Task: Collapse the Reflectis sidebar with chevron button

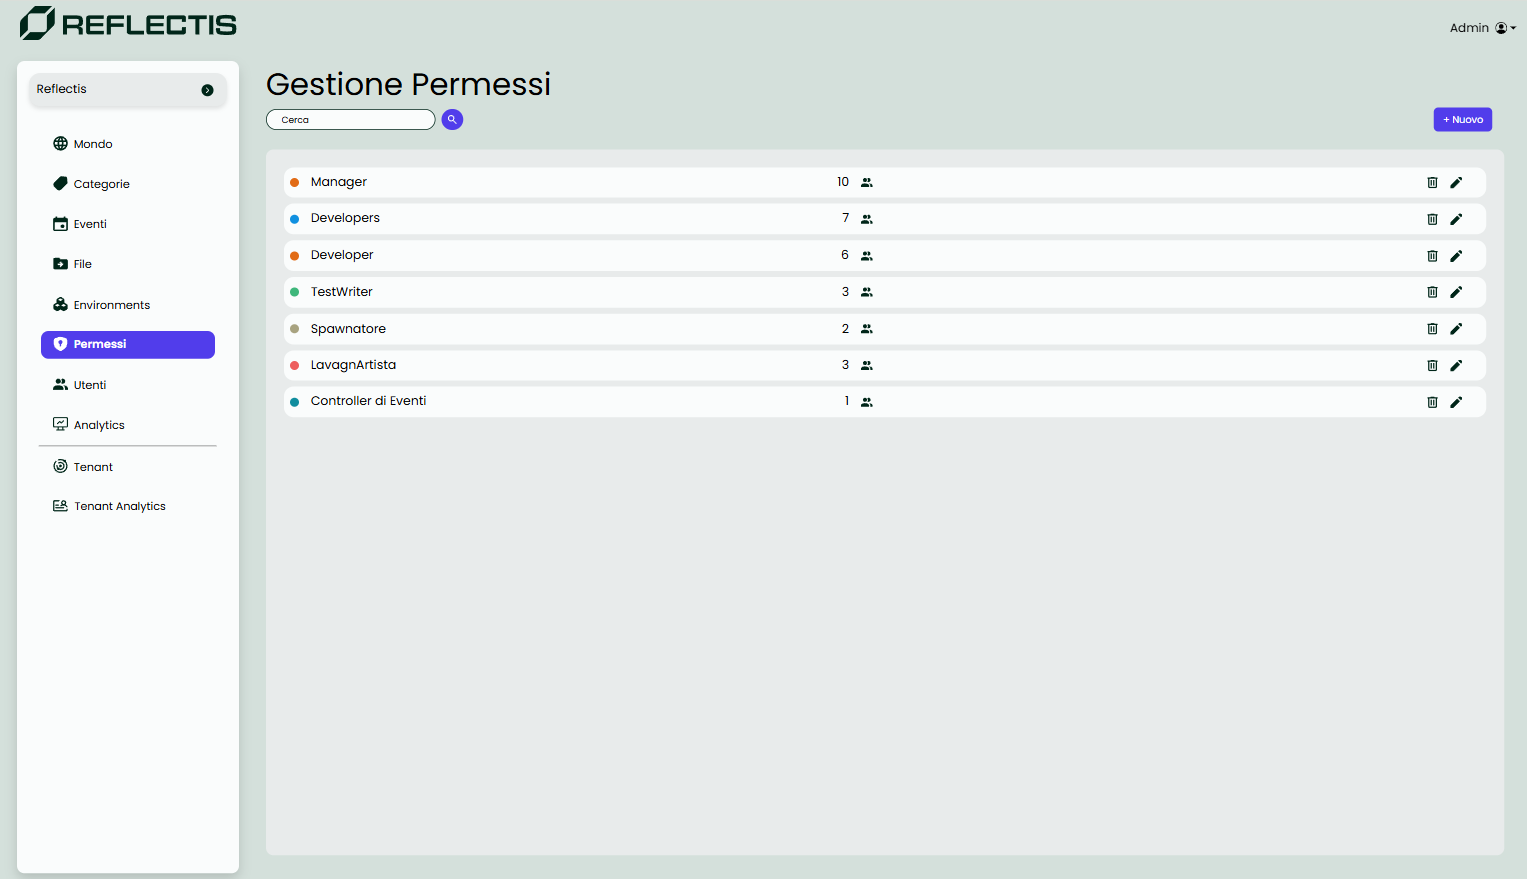Action: click(x=207, y=89)
